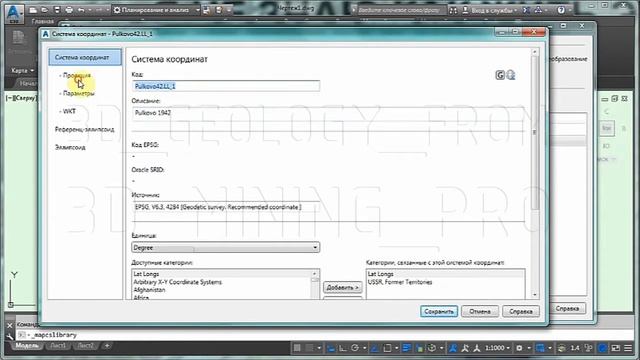Open the 1:1000 annotation scale dropdown
Screen dimensions: 640x360
(497, 348)
